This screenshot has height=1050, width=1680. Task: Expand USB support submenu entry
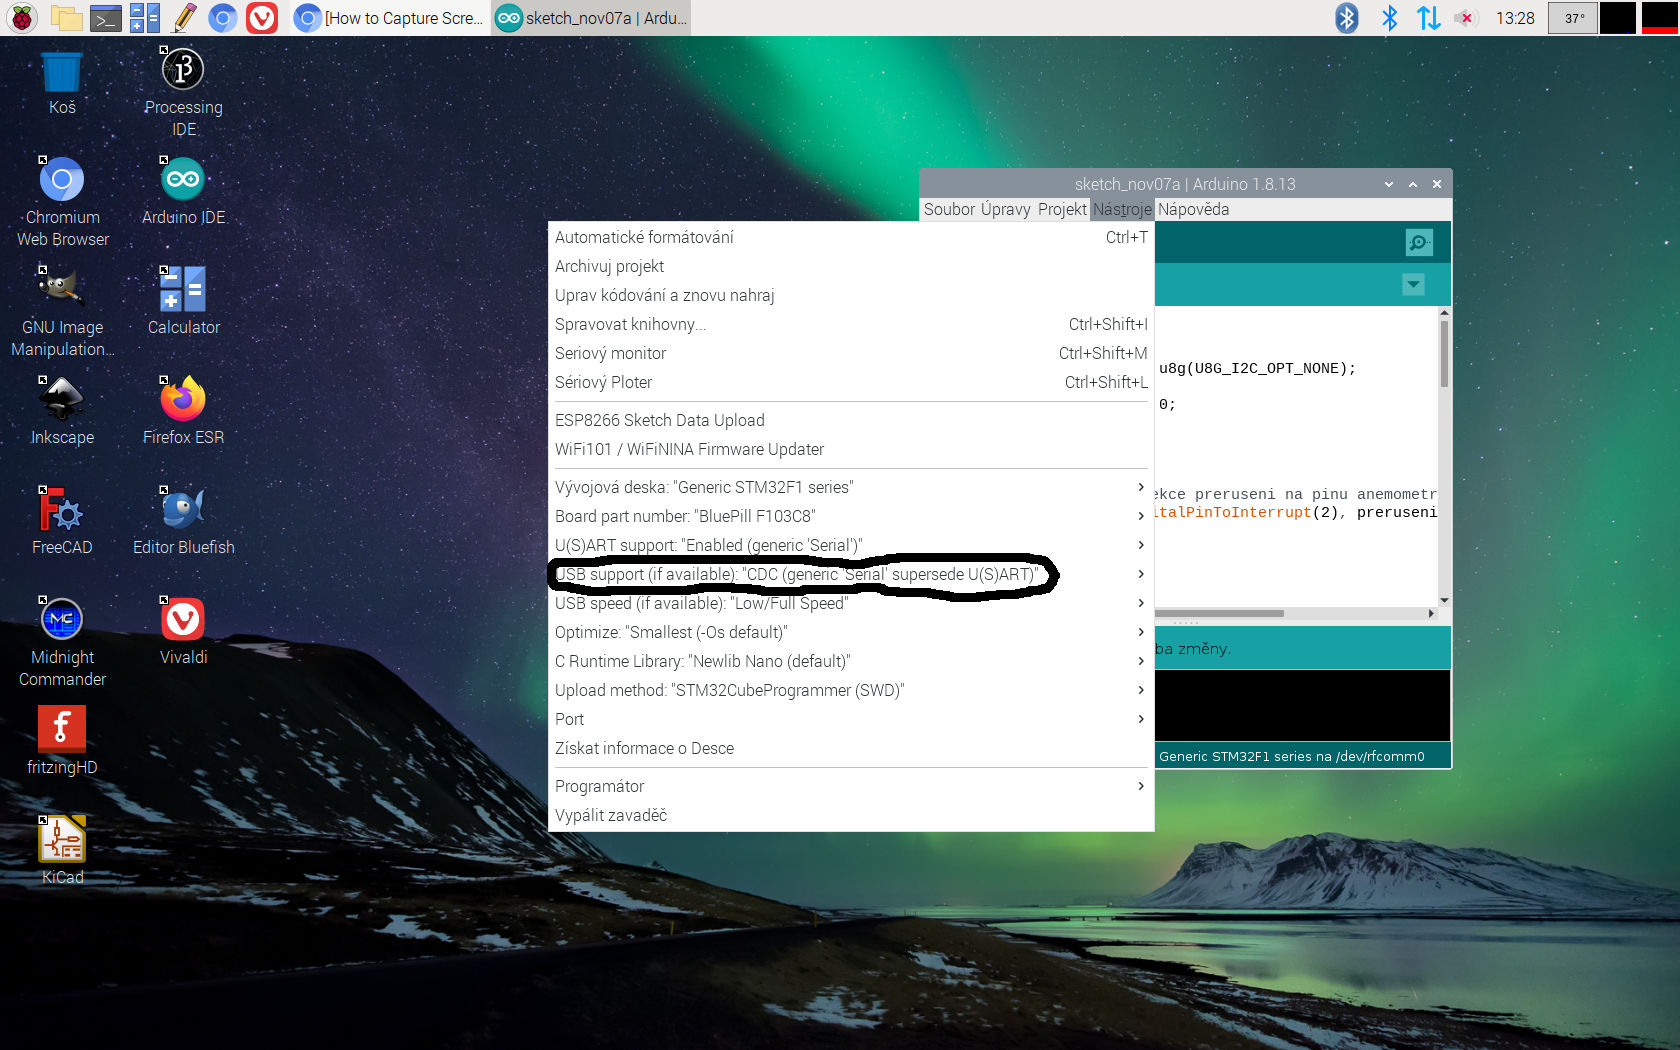coord(850,574)
